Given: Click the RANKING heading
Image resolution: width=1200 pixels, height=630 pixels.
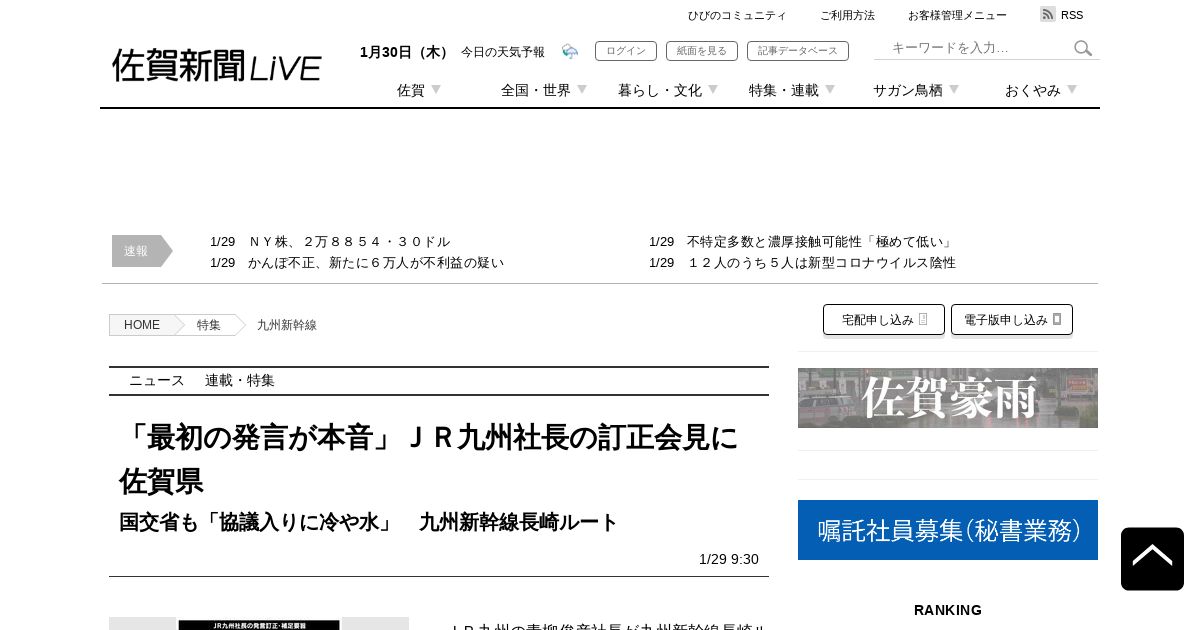Looking at the screenshot, I should 948,610.
